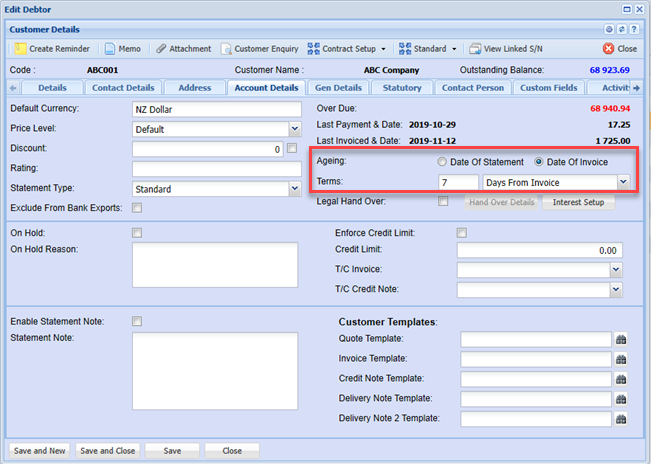Viewport: 651px width, 464px height.
Task: Click the help question mark icon
Action: [634, 30]
